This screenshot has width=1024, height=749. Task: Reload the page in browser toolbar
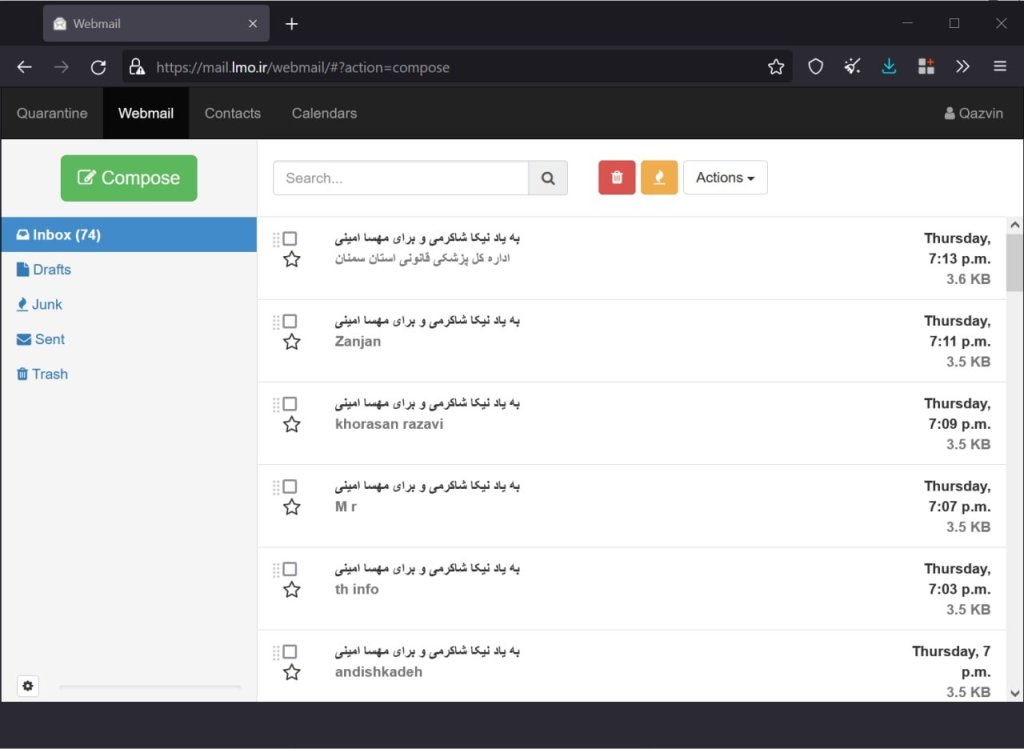click(98, 67)
